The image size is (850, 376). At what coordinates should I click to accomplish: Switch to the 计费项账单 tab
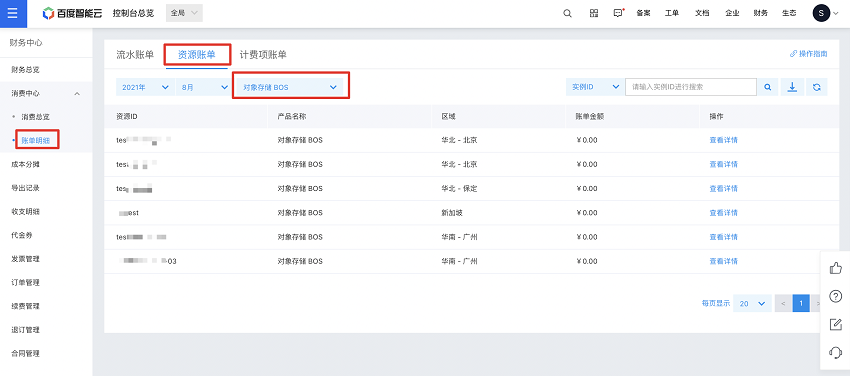click(263, 54)
